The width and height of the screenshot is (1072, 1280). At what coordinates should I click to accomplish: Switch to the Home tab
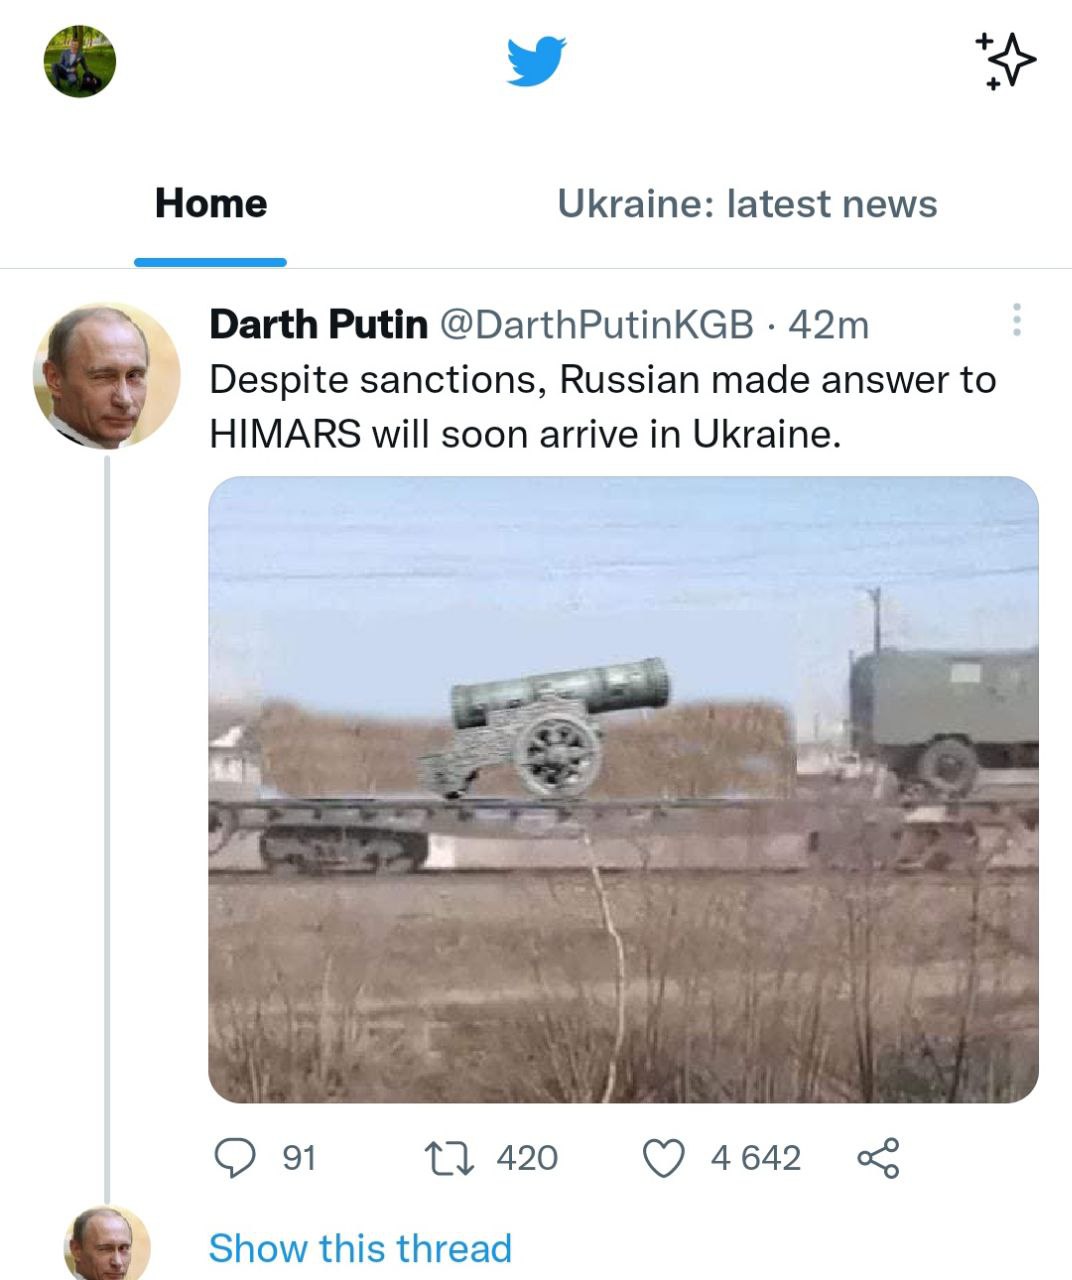coord(211,204)
